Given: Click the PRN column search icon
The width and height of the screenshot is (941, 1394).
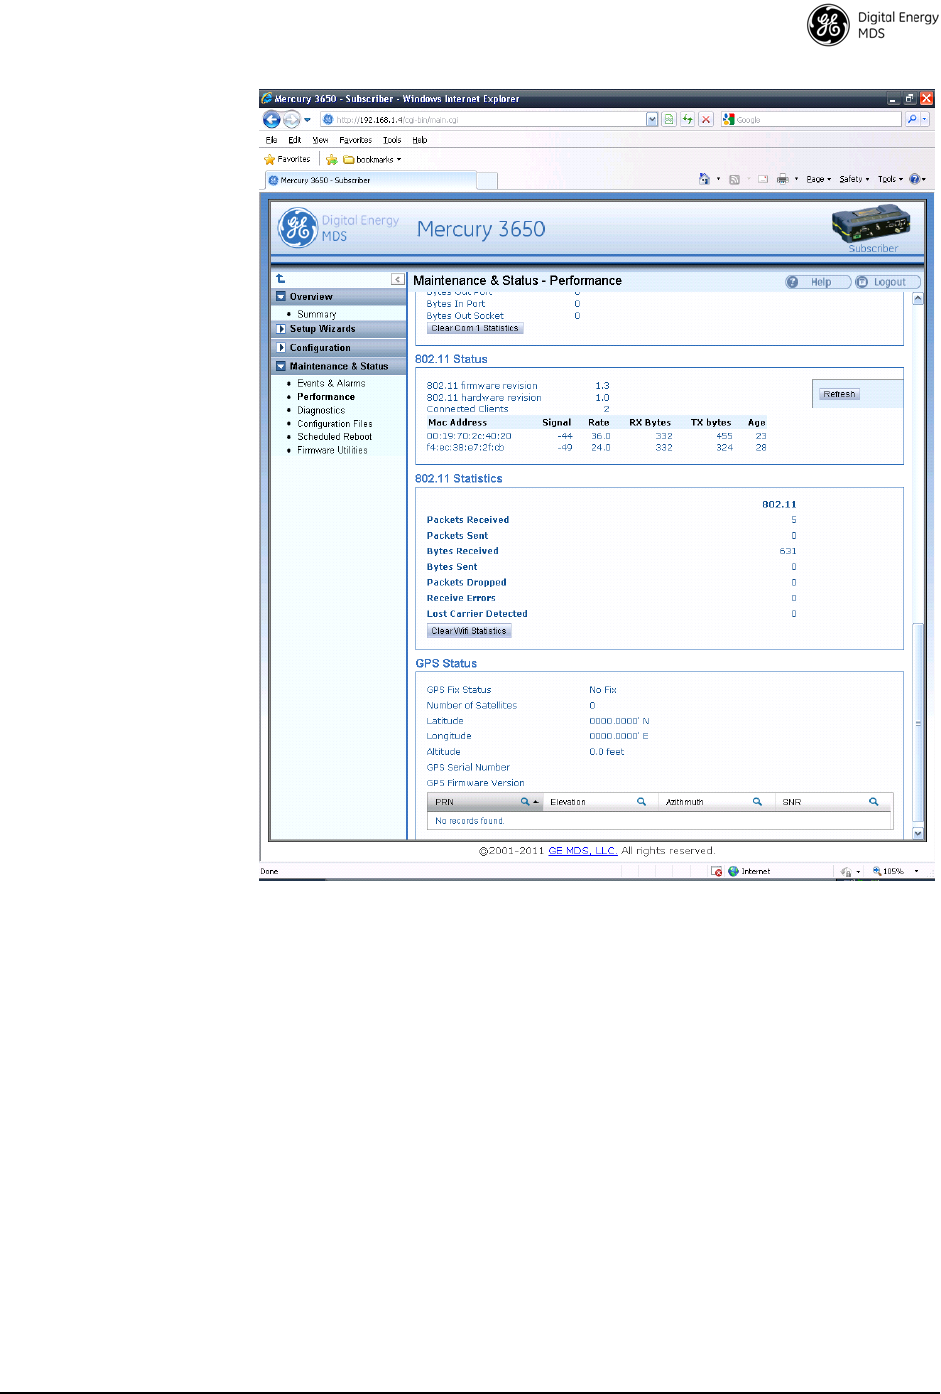Looking at the screenshot, I should [525, 802].
